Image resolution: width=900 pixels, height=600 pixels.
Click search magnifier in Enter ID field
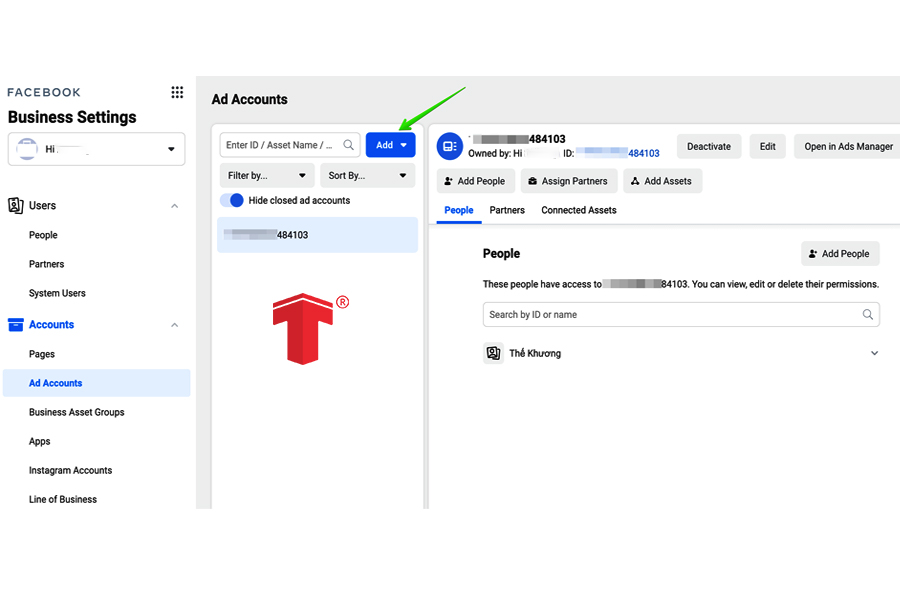coord(348,145)
